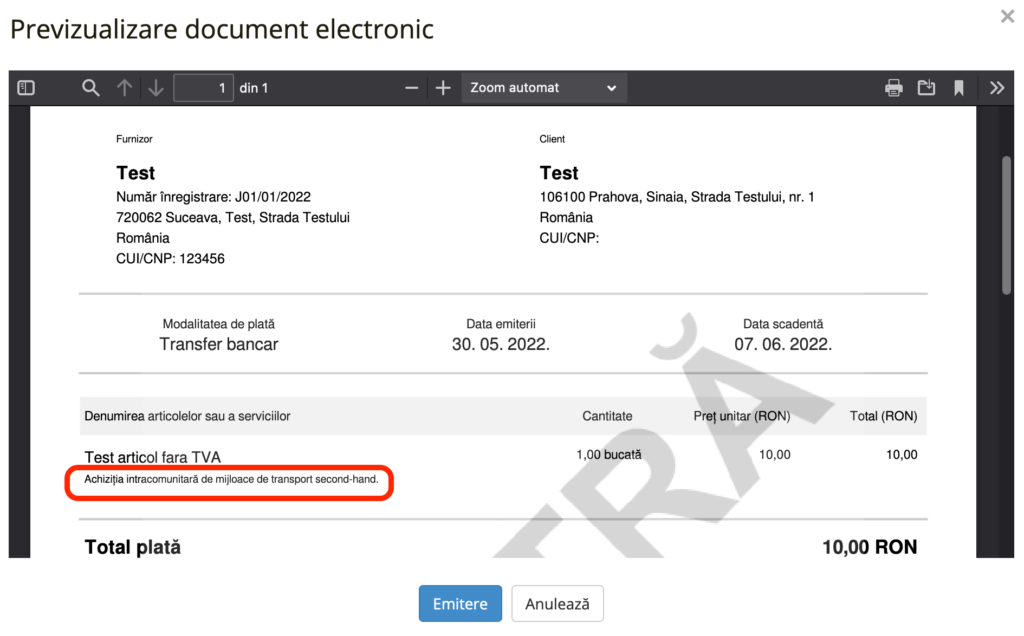Open the 'Zoom automat' dropdown
Image resolution: width=1024 pixels, height=636 pixels.
click(544, 88)
